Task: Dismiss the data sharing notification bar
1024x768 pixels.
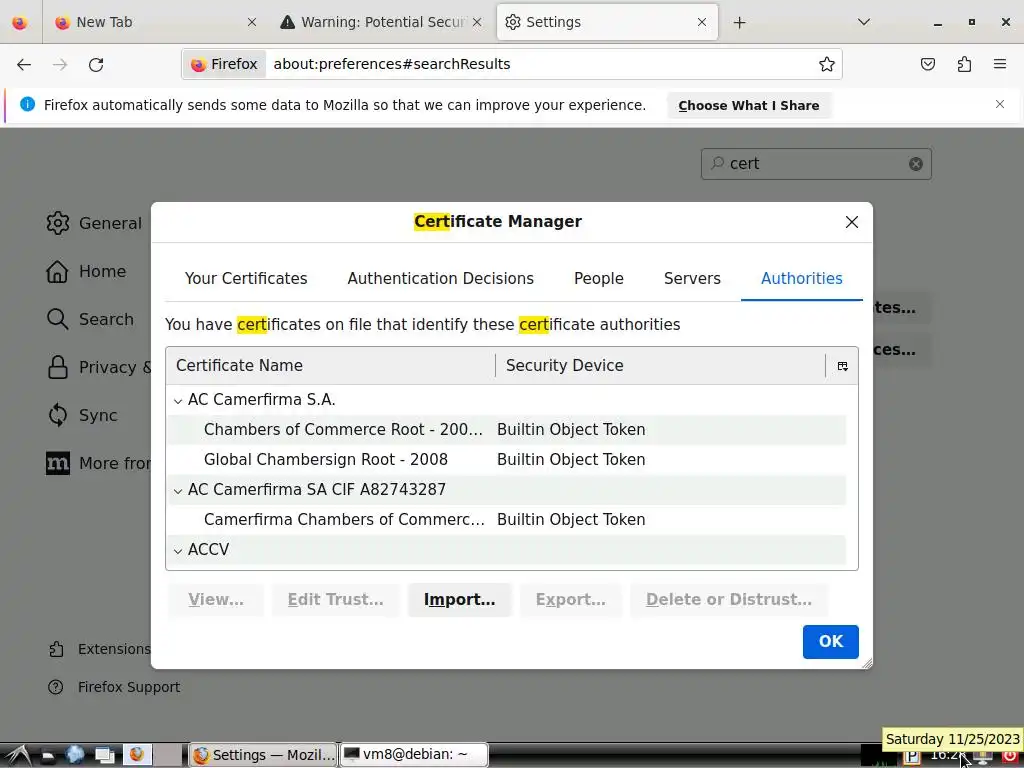Action: click(1000, 104)
